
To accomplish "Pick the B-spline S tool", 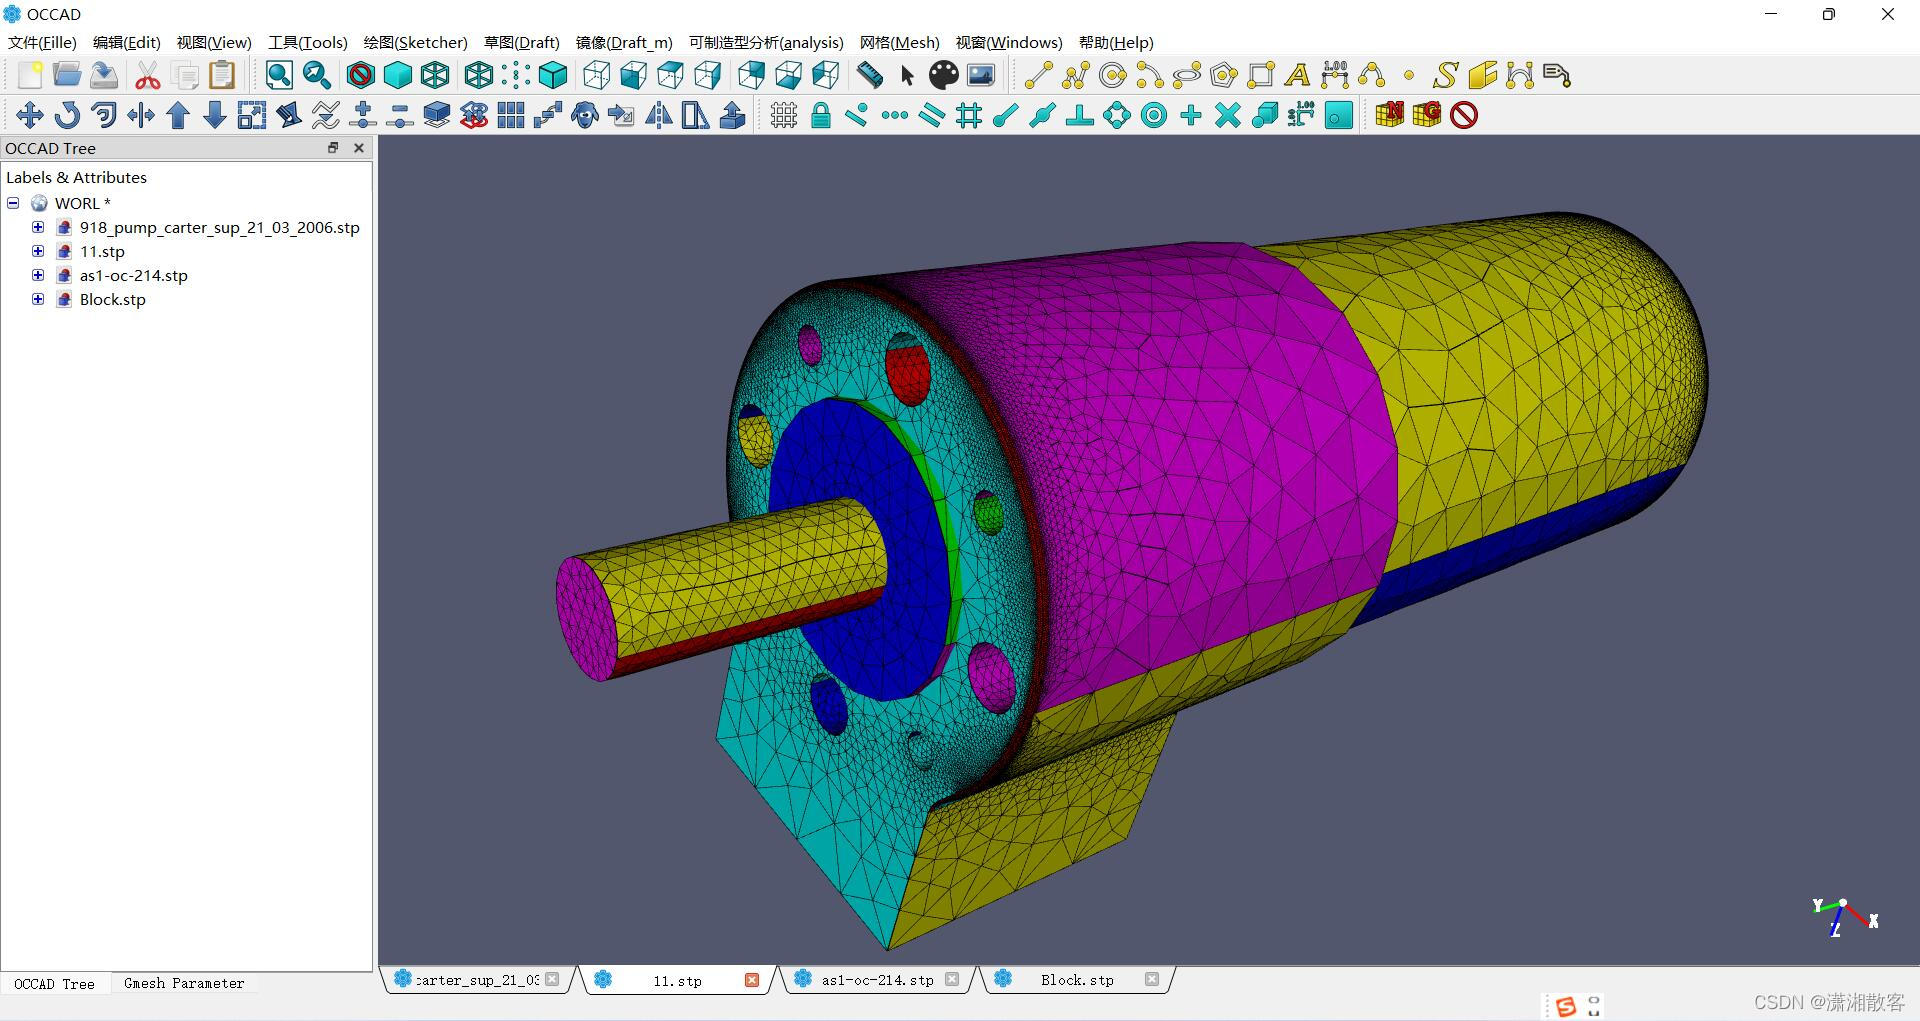I will click(1445, 75).
